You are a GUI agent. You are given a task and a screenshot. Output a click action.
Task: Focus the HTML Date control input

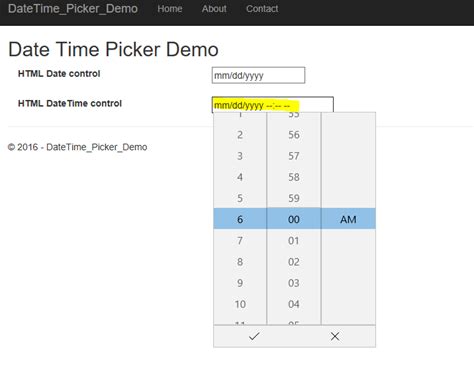click(x=258, y=75)
